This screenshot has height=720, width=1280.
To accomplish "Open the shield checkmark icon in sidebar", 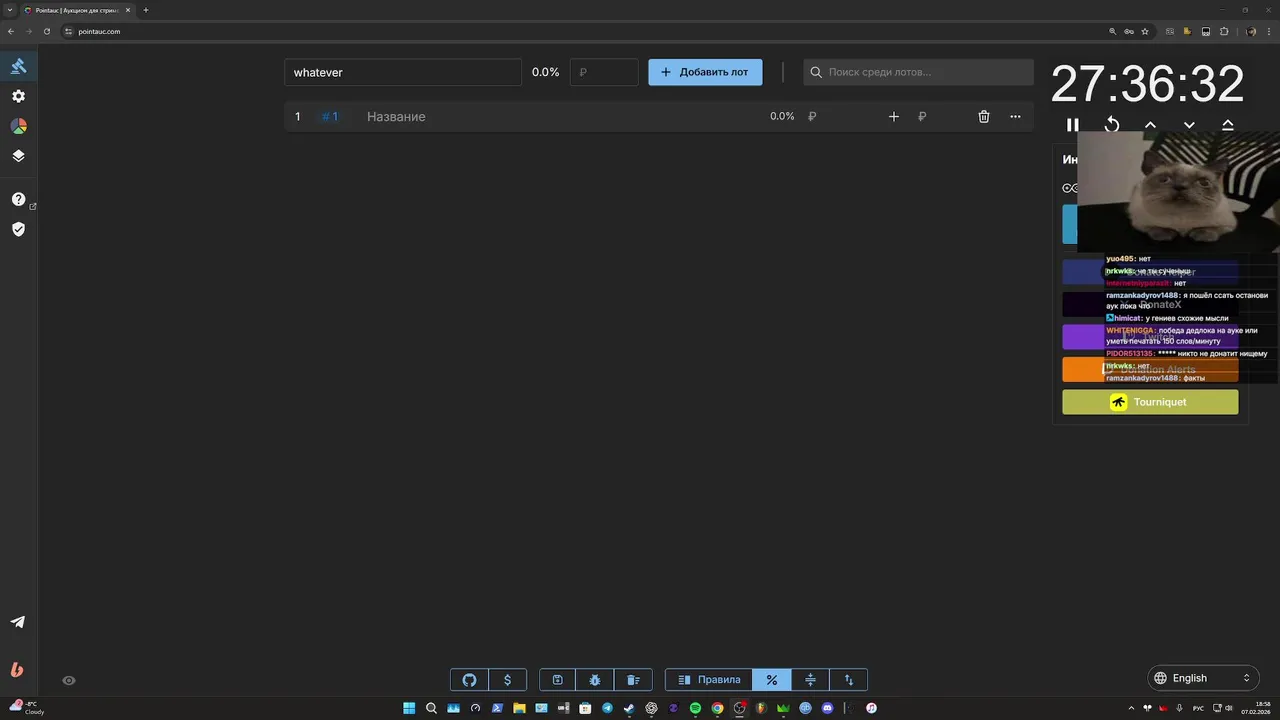I will coord(18,229).
